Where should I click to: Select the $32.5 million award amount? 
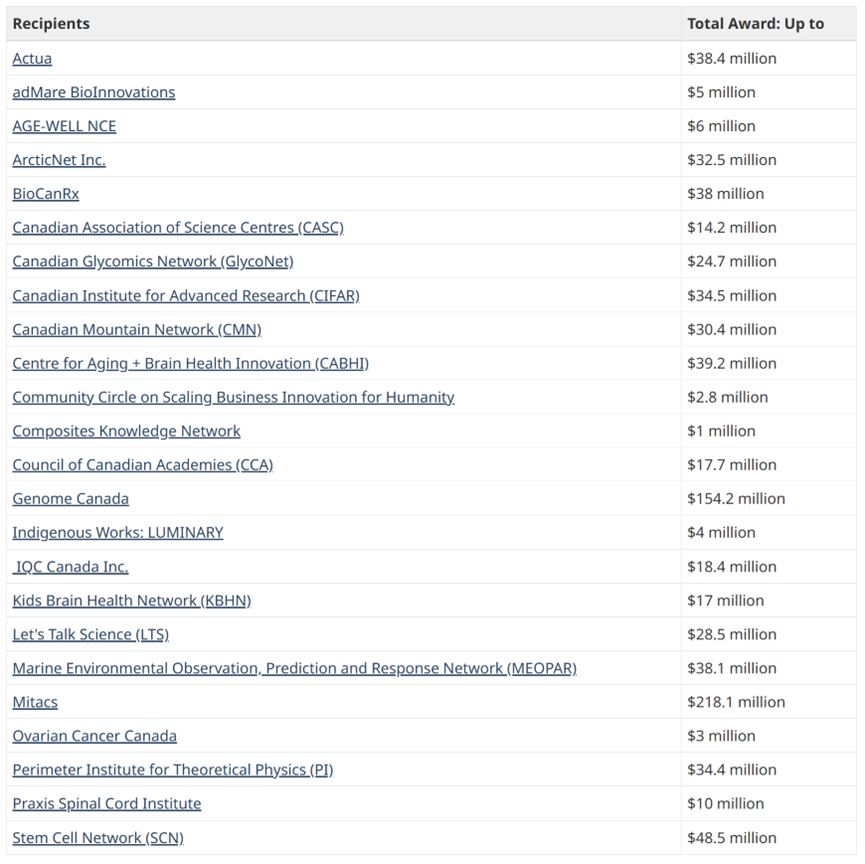(732, 160)
